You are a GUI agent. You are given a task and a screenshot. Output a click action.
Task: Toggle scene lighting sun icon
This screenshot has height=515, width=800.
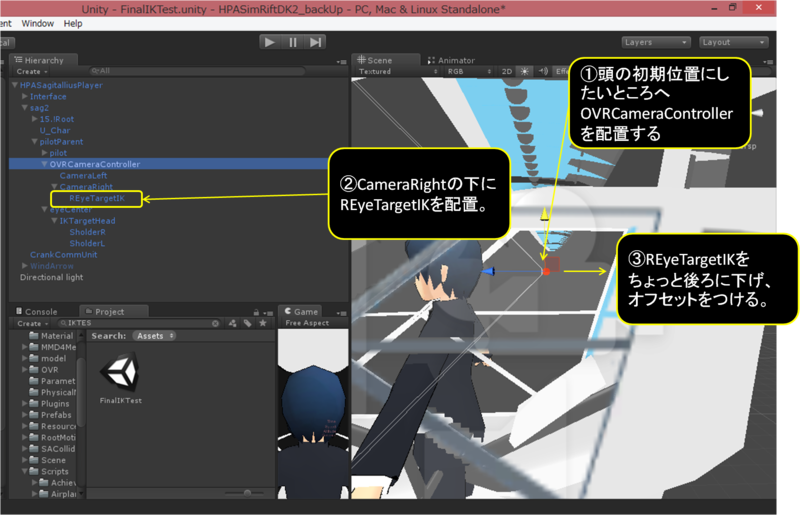(x=524, y=71)
